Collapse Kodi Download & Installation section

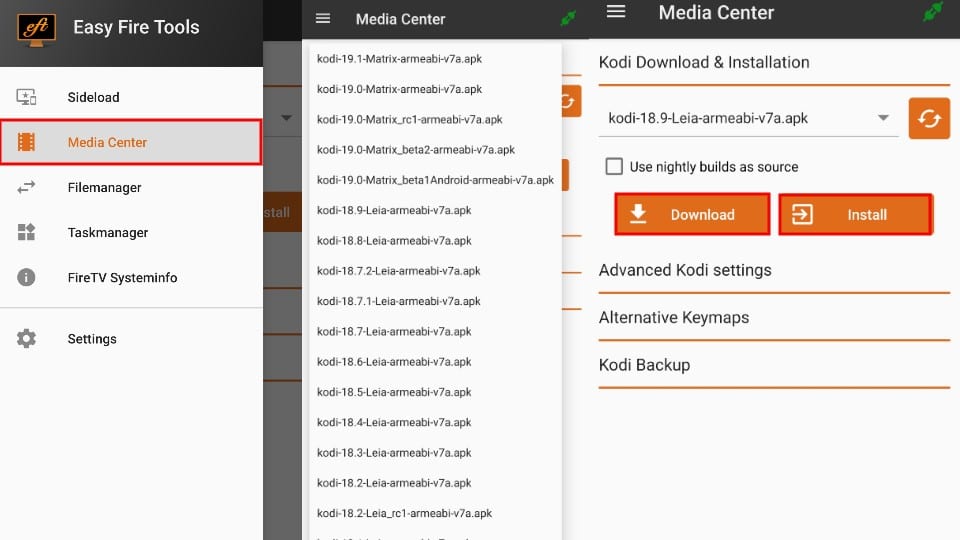click(774, 62)
